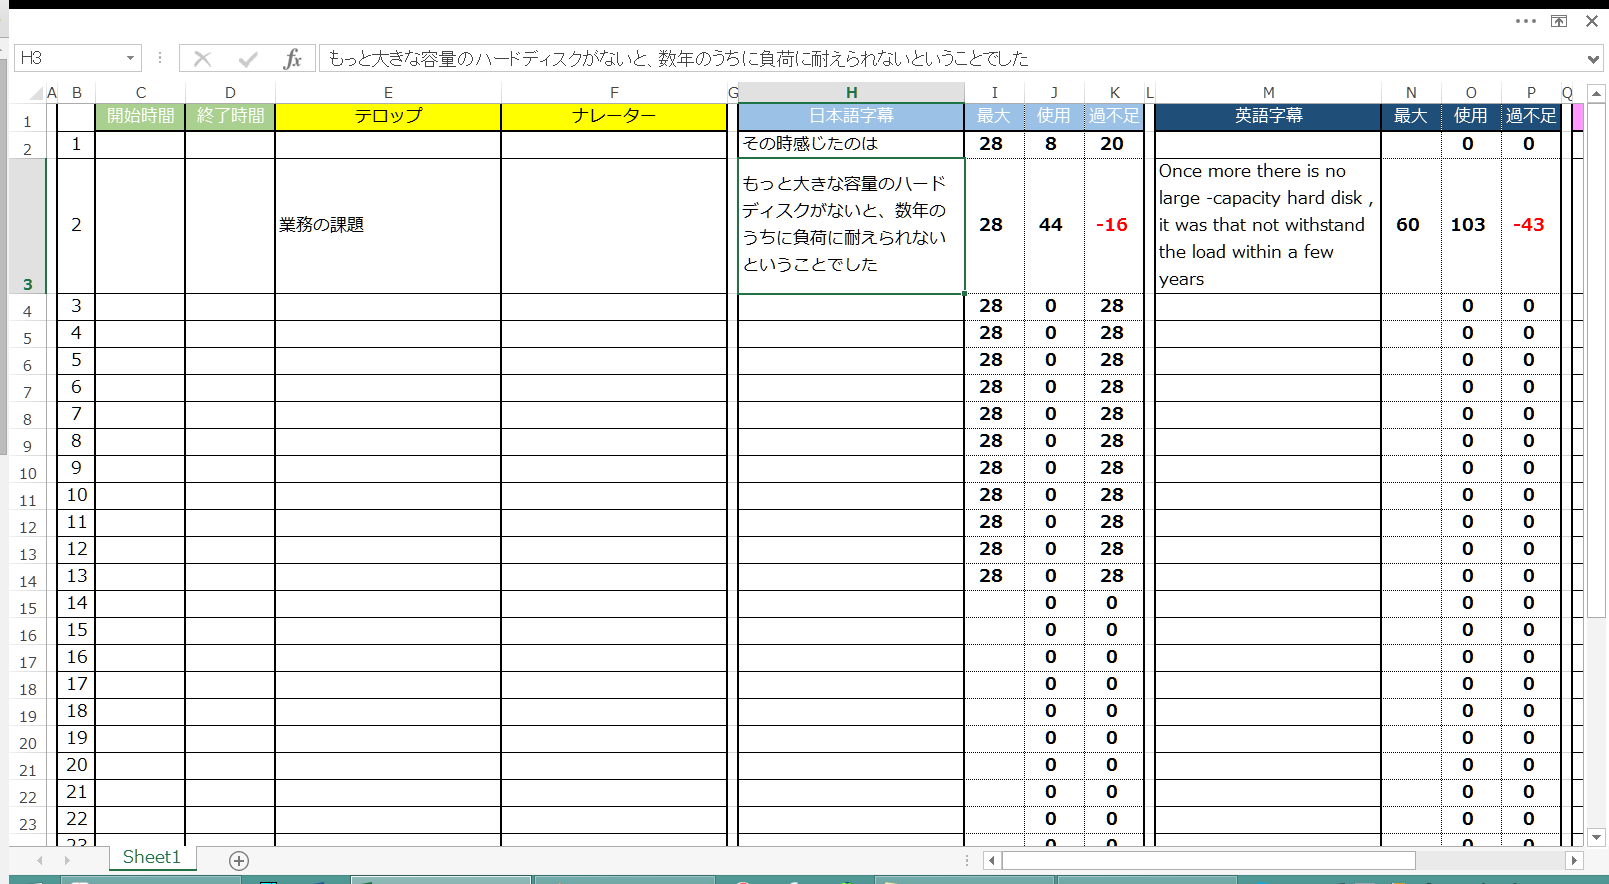This screenshot has height=884, width=1609.
Task: Open the three-dots more options icon
Action: click(x=1525, y=21)
